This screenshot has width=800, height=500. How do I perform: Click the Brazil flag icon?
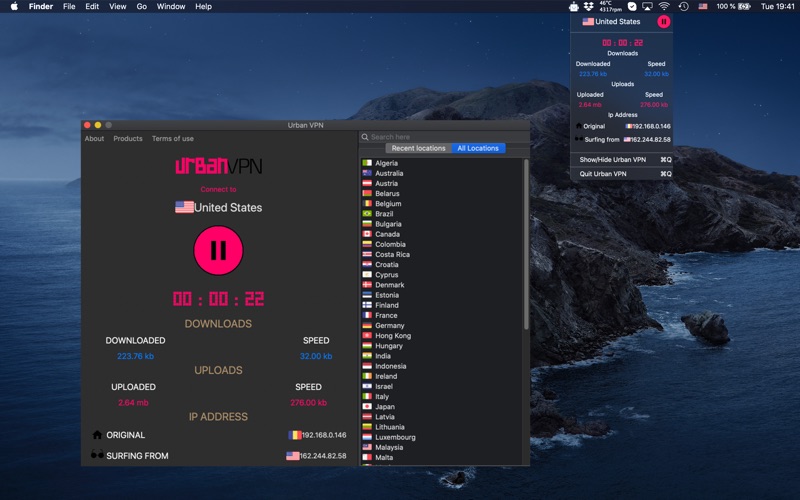point(367,214)
